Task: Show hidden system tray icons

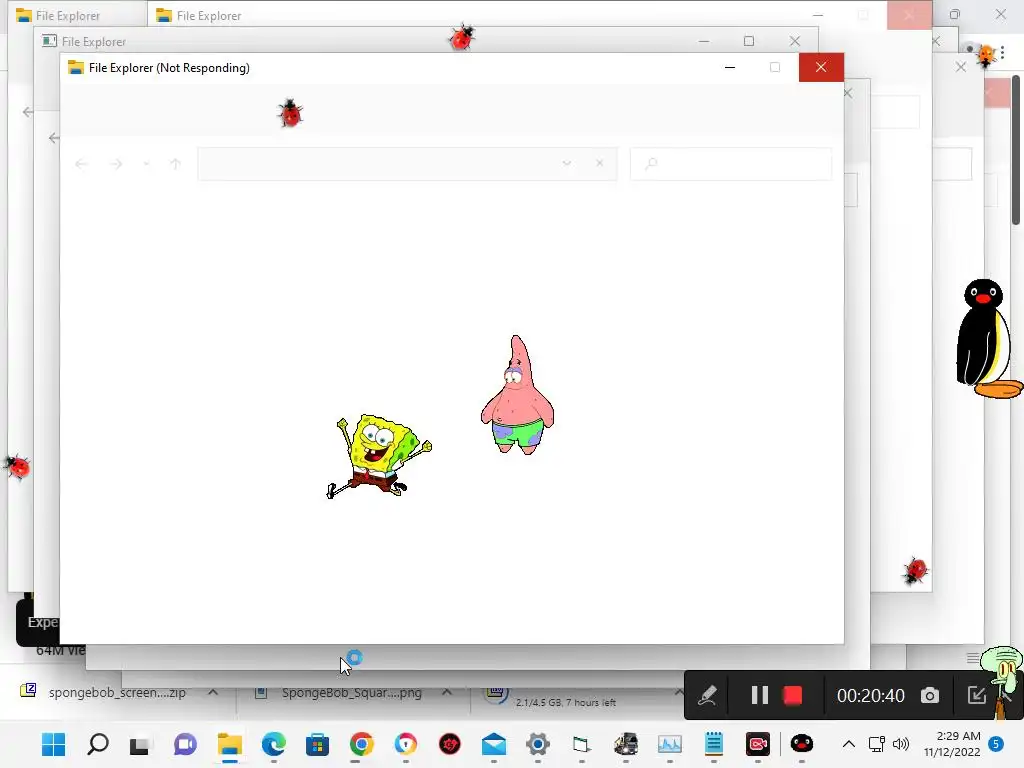Action: [x=848, y=744]
